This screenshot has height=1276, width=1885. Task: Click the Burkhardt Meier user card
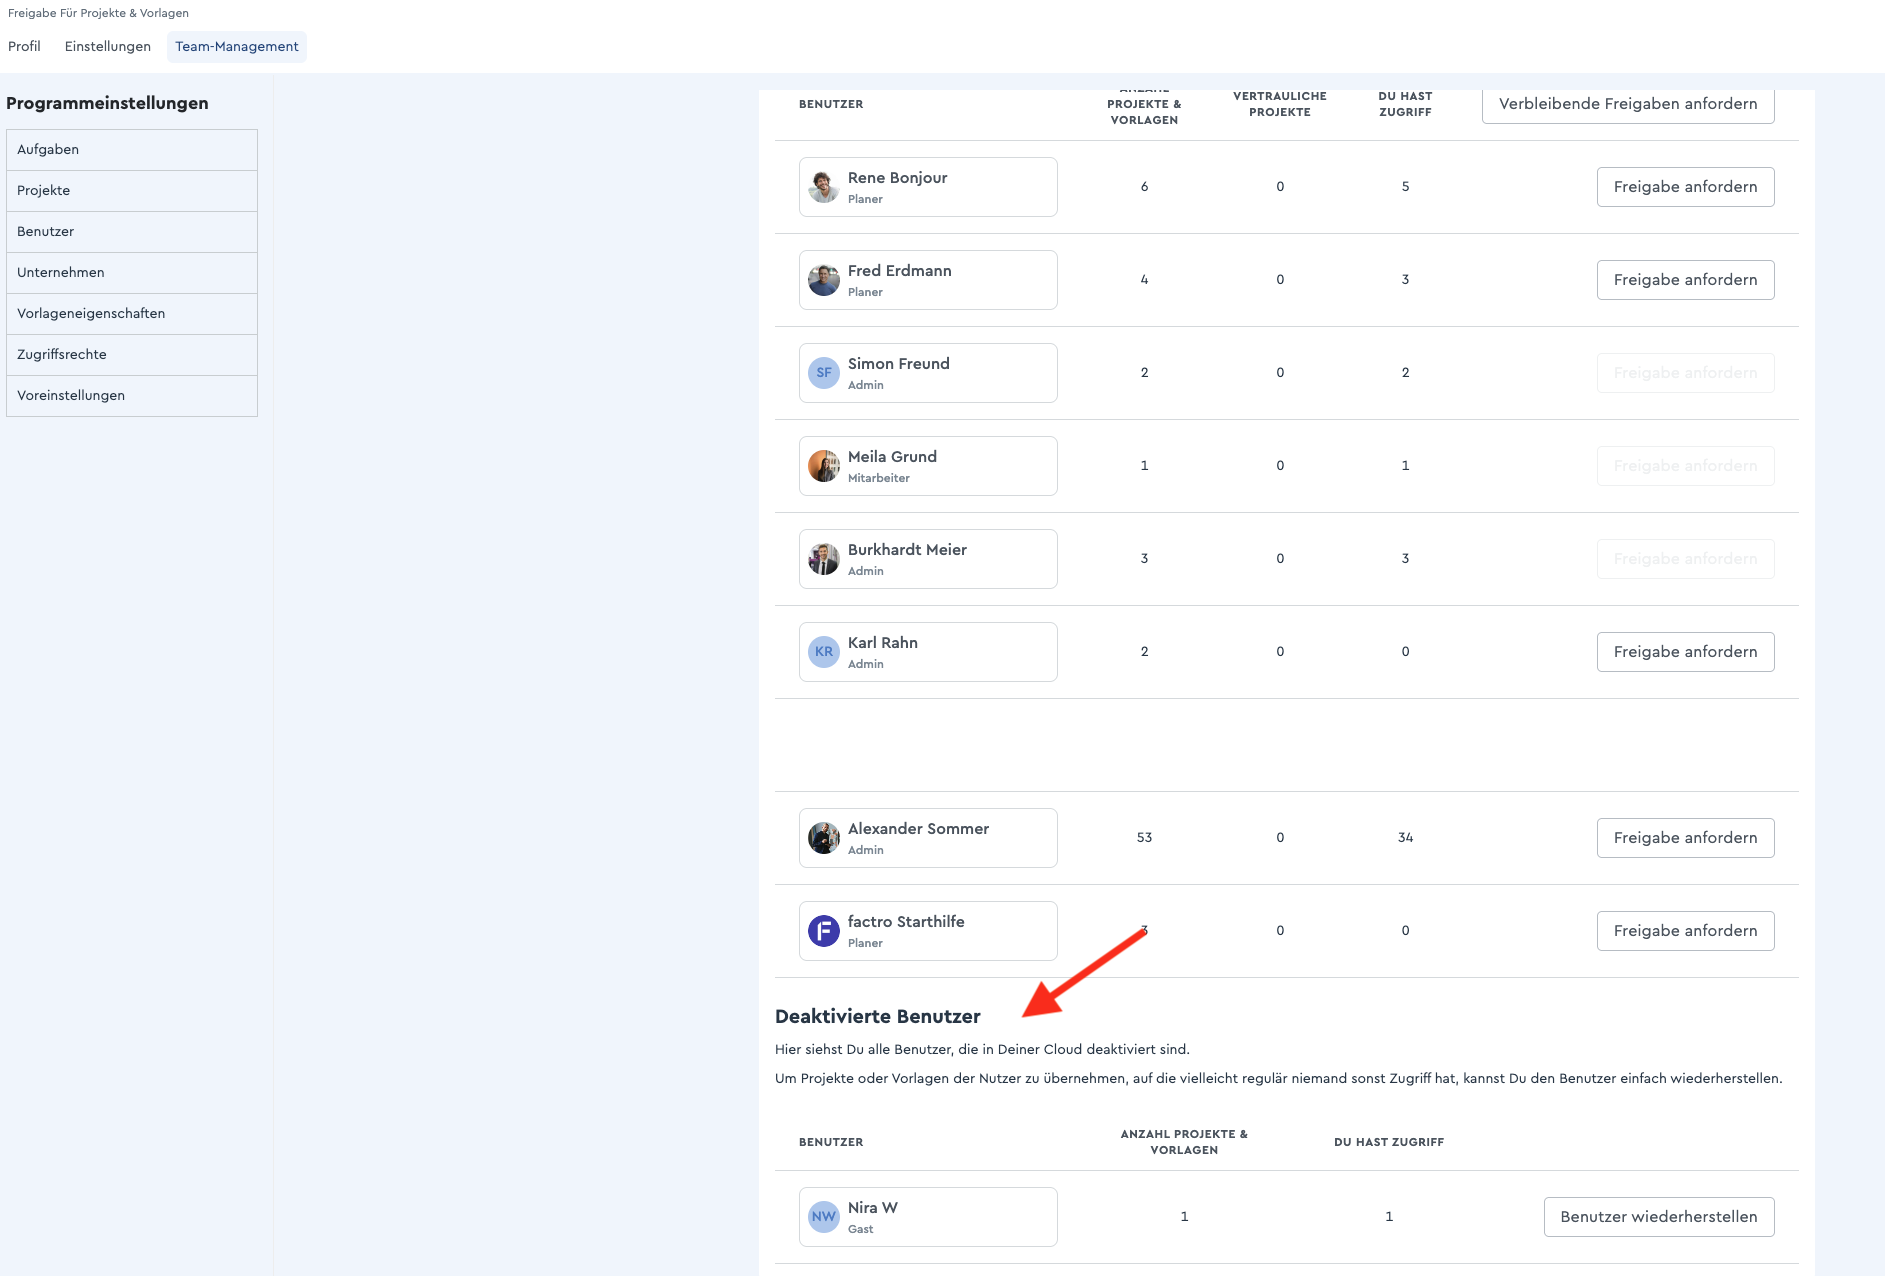click(x=928, y=559)
